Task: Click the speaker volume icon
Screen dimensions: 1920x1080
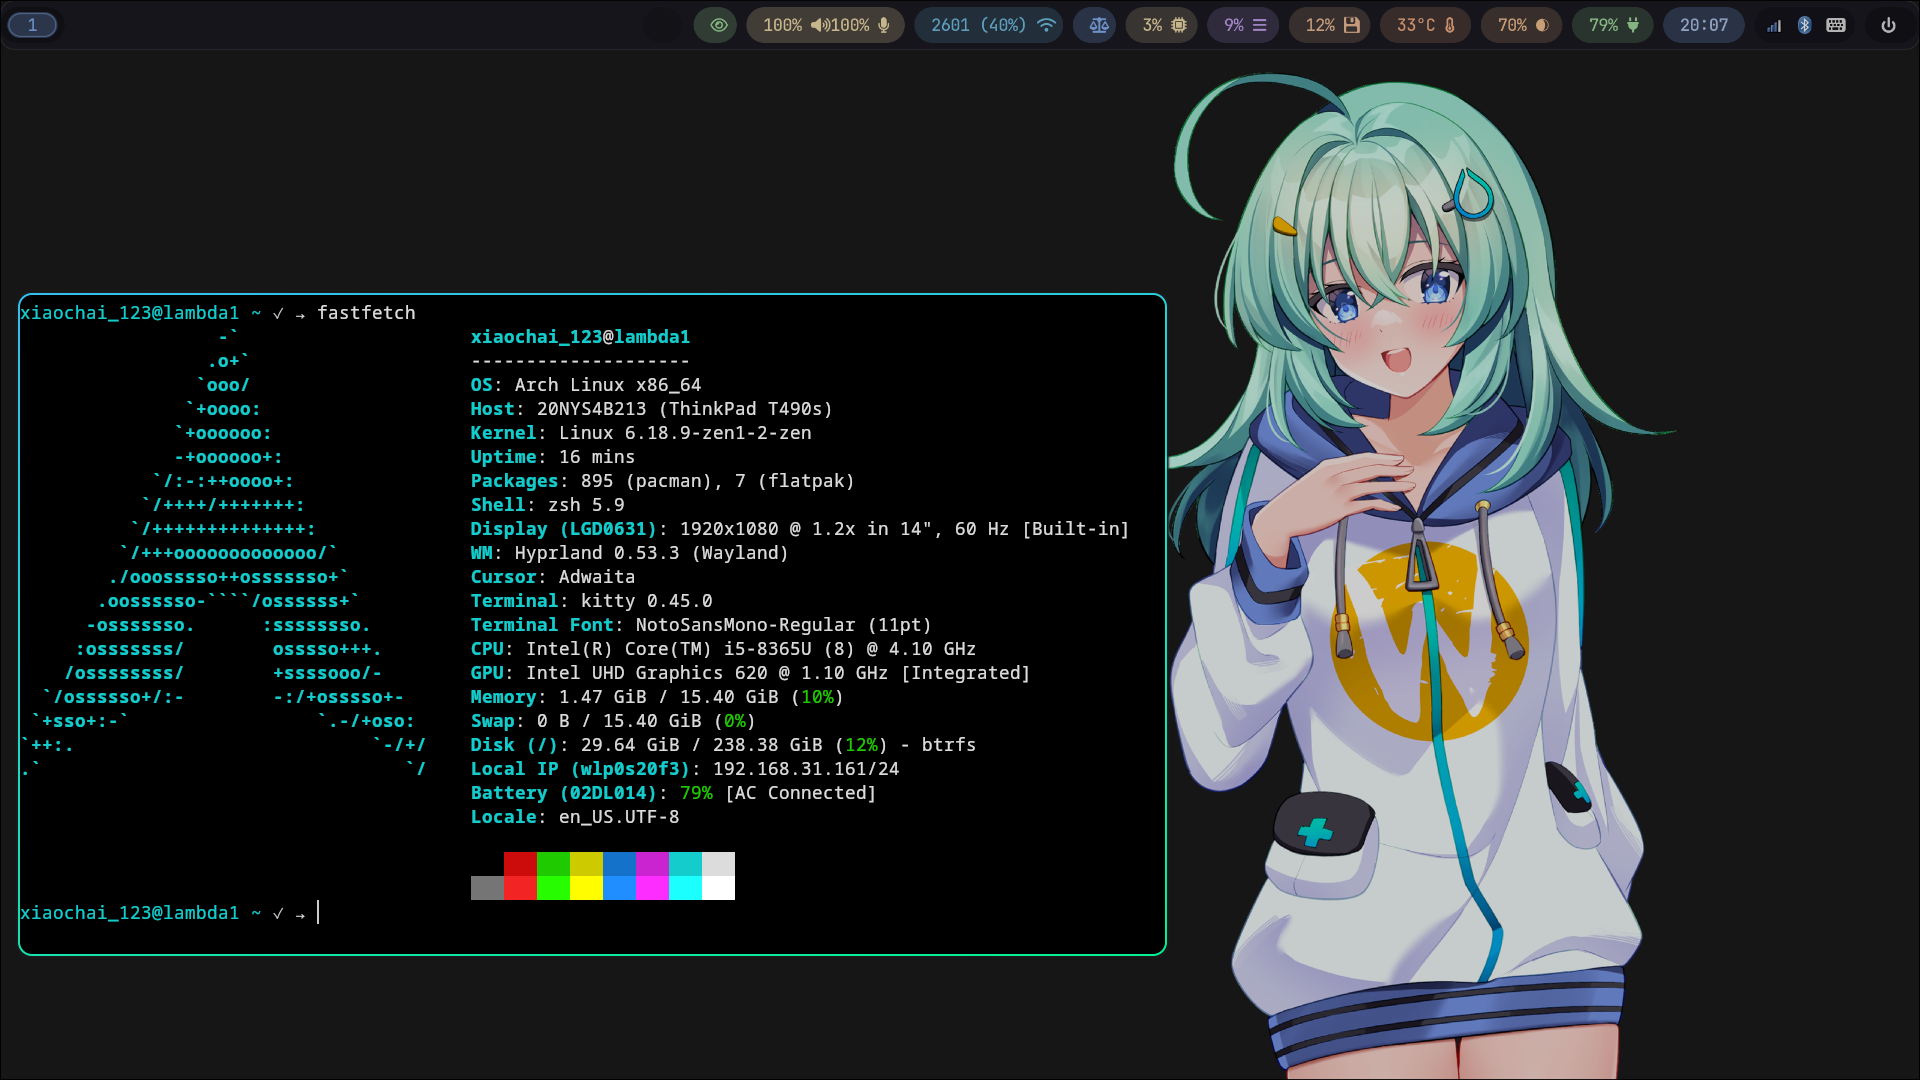Action: coord(819,25)
